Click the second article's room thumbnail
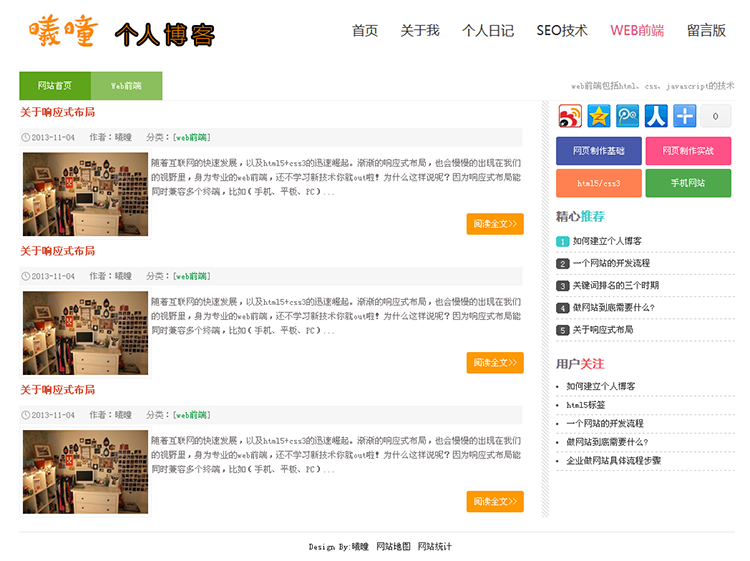750x561 pixels. tap(86, 333)
